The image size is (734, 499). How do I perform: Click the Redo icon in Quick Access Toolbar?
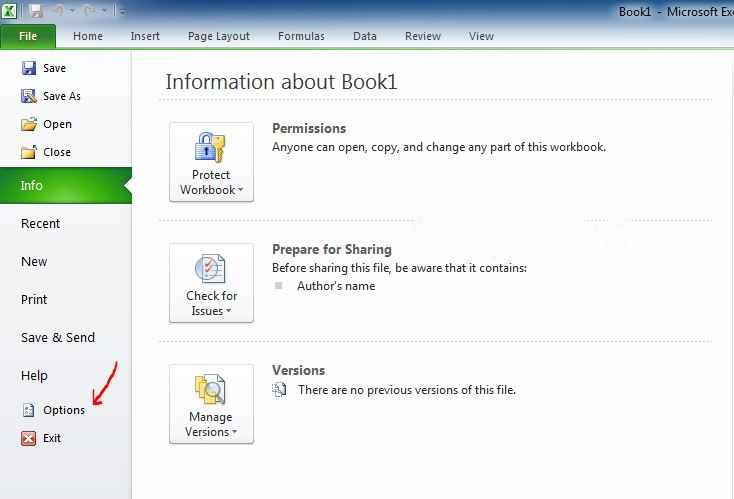point(90,10)
